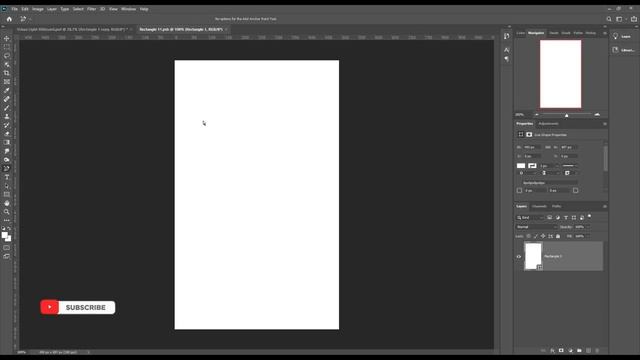Click the navigator zoom slider handle
The width and height of the screenshot is (640, 360).
[x=567, y=116]
